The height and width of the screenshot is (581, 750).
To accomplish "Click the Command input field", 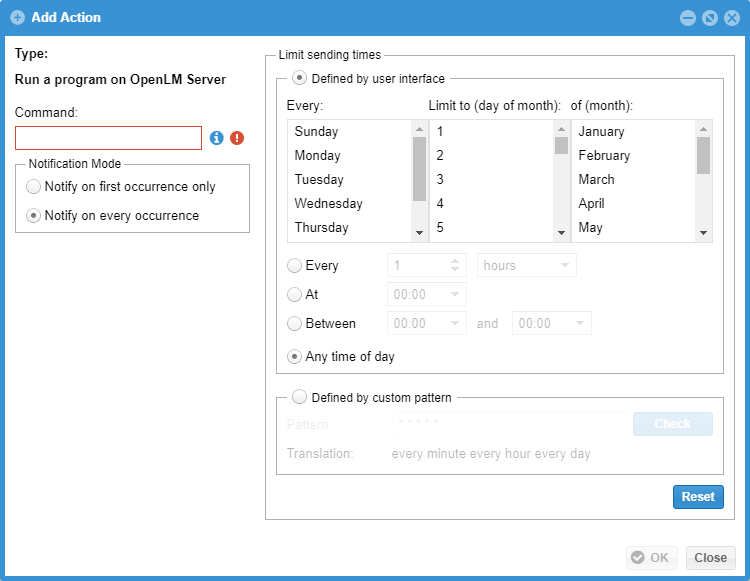I will tap(108, 138).
